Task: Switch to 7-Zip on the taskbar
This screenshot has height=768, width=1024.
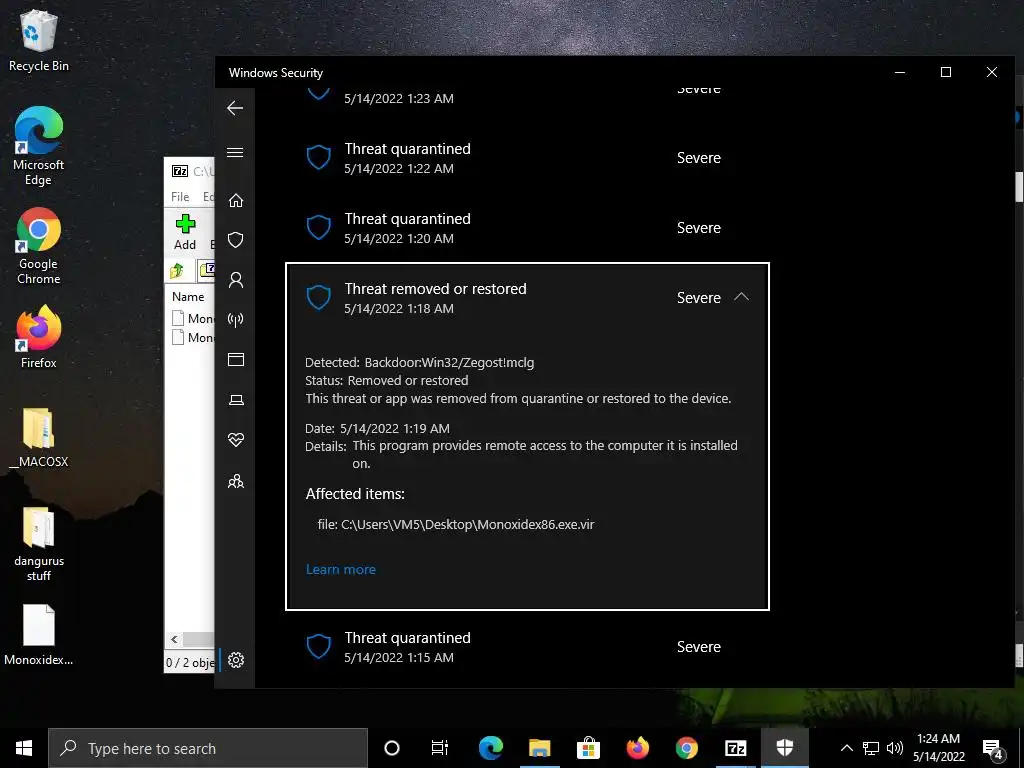Action: tap(735, 748)
